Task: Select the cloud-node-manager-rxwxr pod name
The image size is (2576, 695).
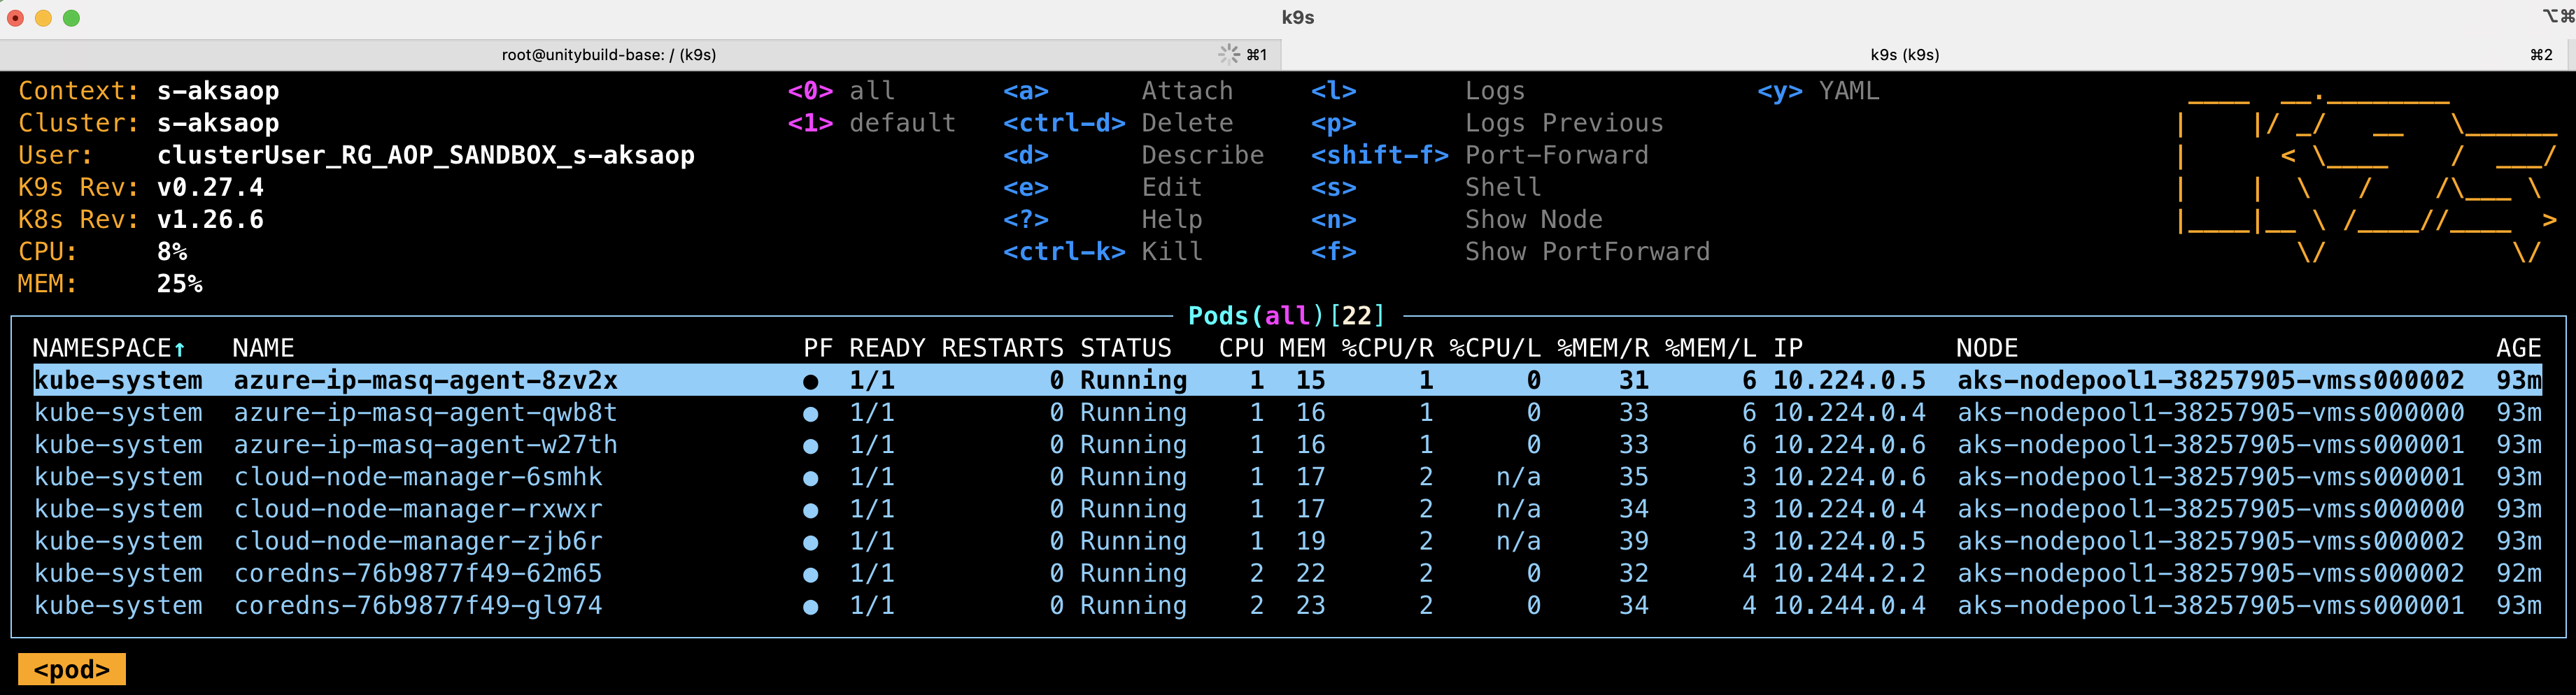Action: click(x=418, y=509)
